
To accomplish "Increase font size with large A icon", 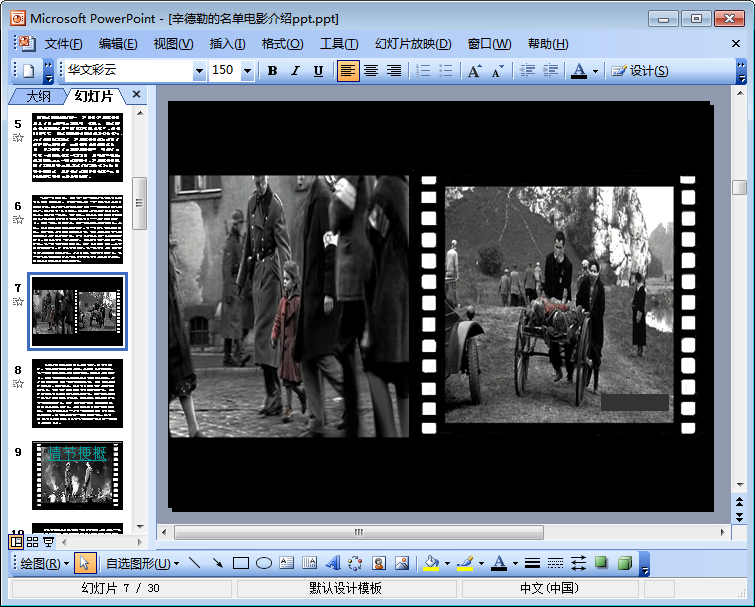I will [x=474, y=71].
